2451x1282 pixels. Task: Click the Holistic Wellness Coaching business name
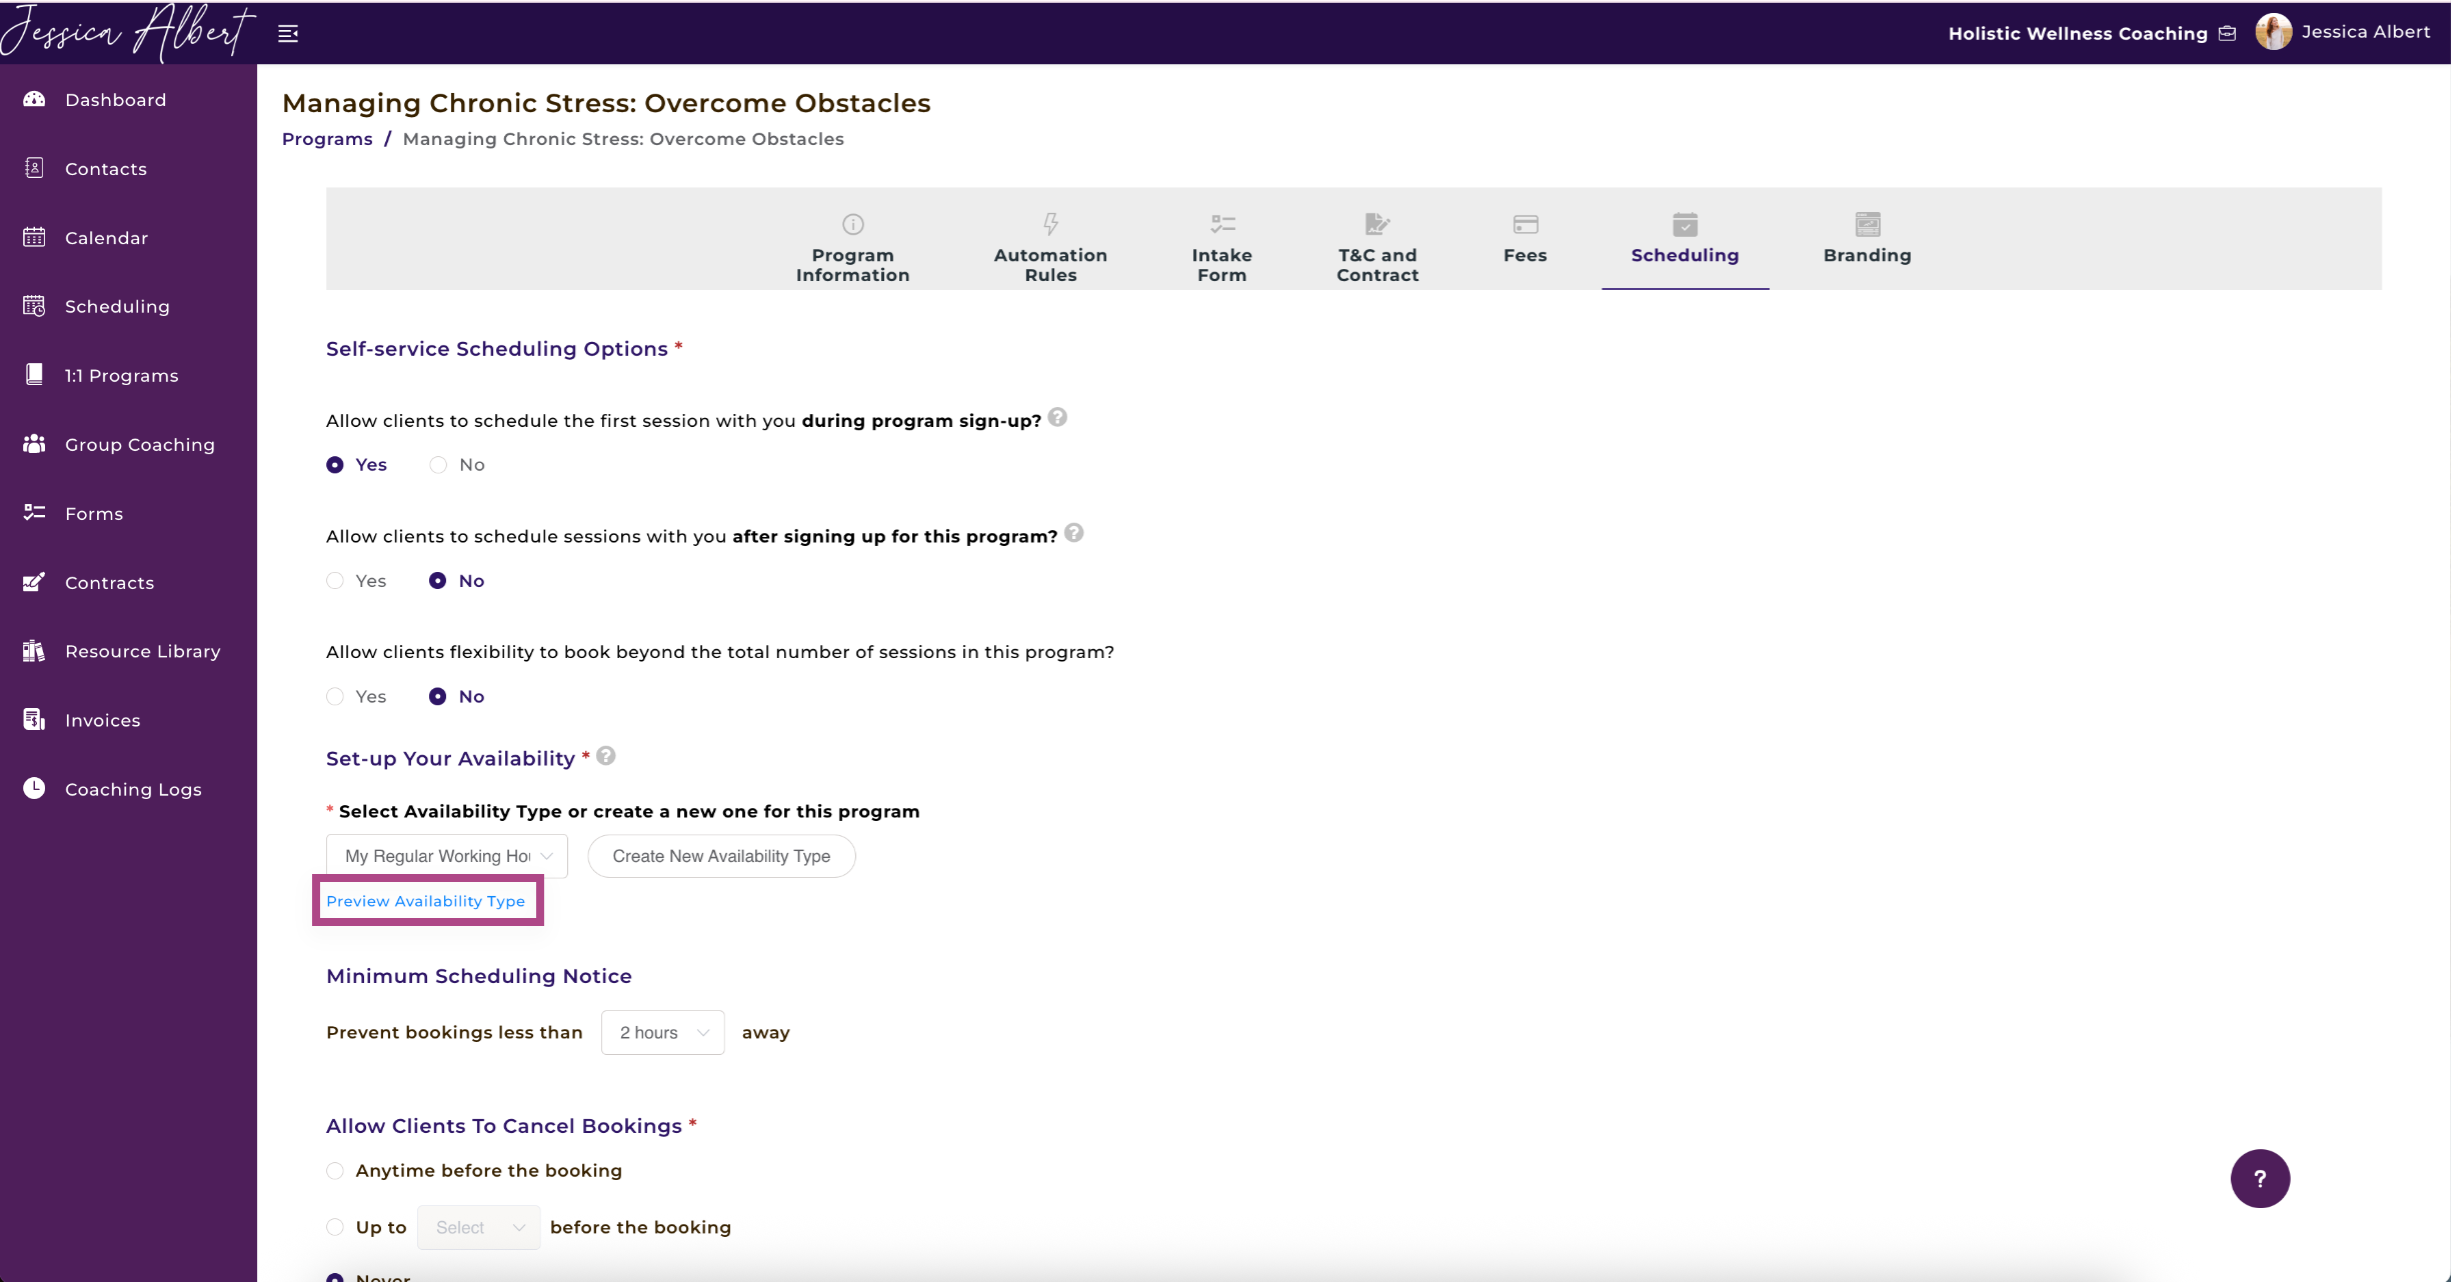point(2078,34)
